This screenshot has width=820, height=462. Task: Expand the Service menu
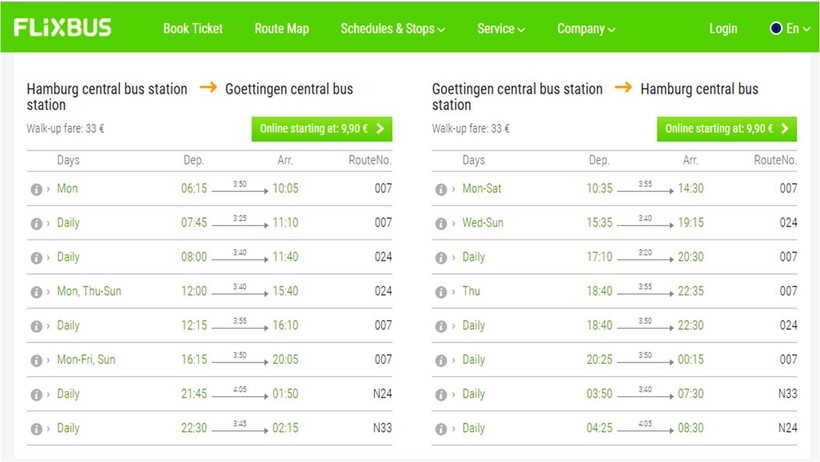point(500,29)
